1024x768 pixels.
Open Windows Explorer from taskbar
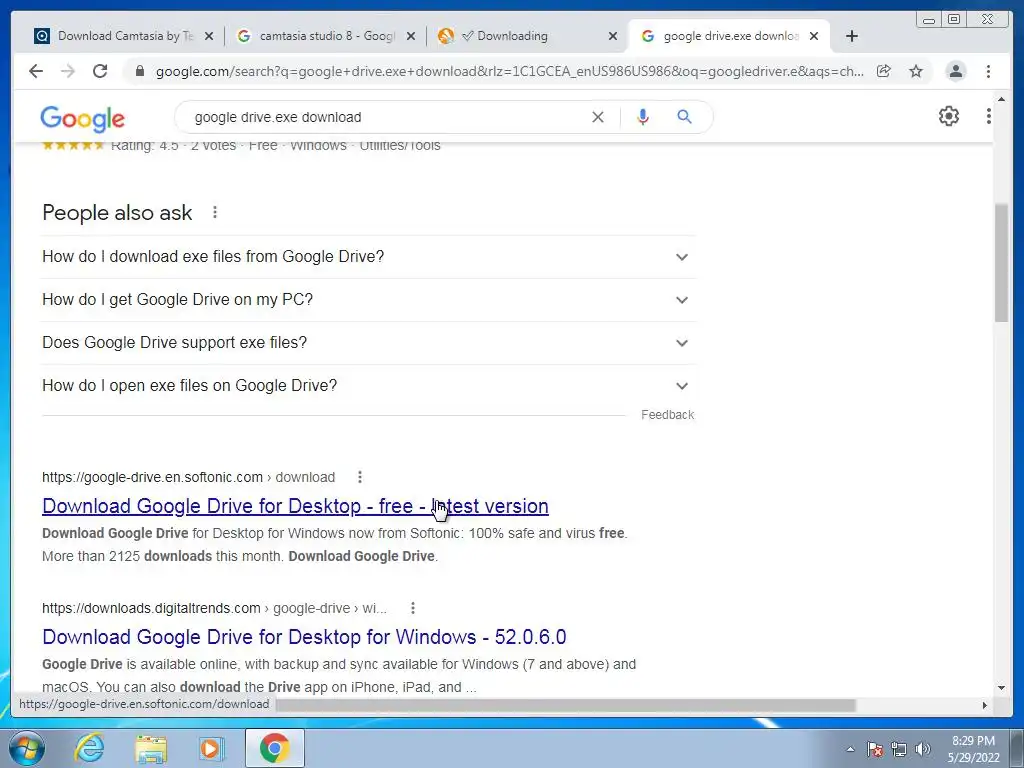(x=151, y=748)
